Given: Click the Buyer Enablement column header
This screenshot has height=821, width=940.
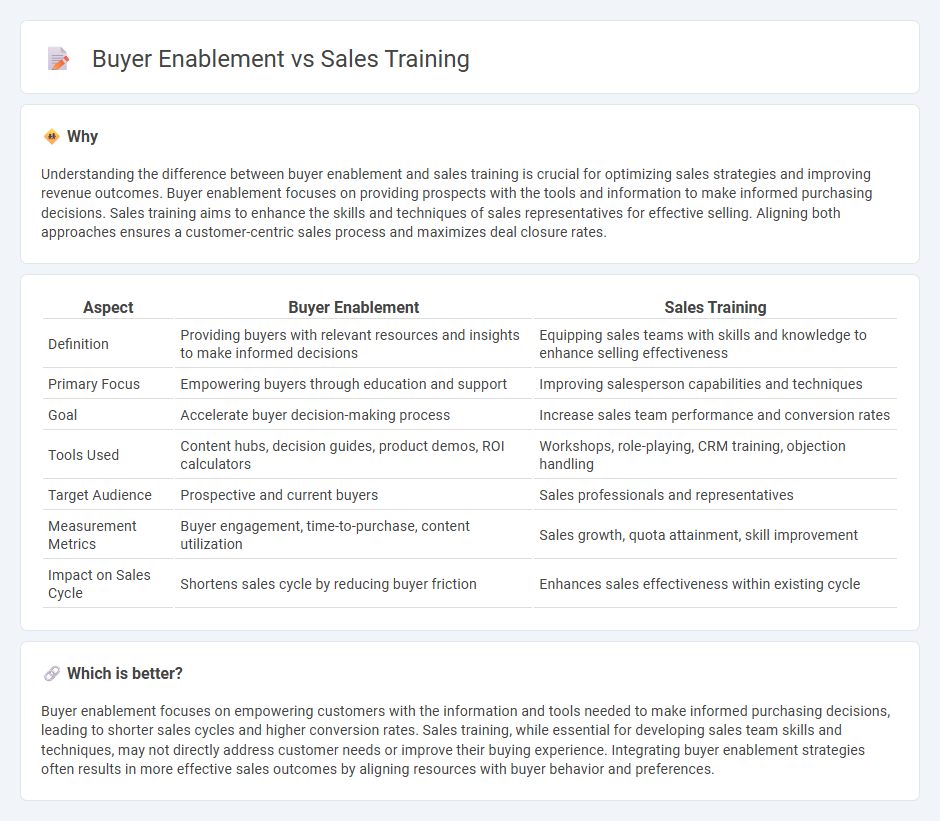Looking at the screenshot, I should tap(353, 307).
